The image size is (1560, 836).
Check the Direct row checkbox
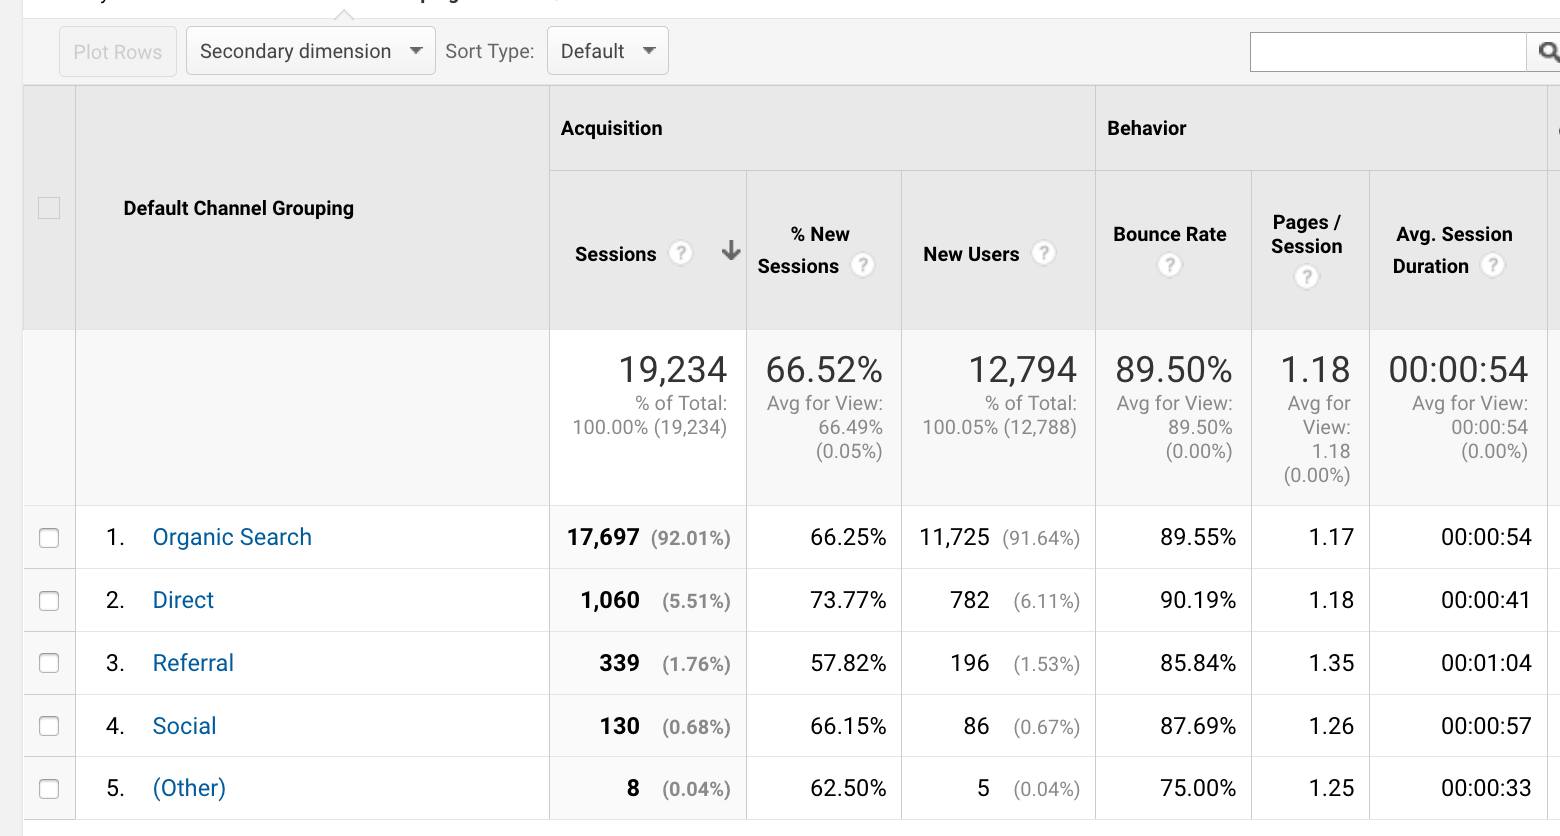pos(49,601)
